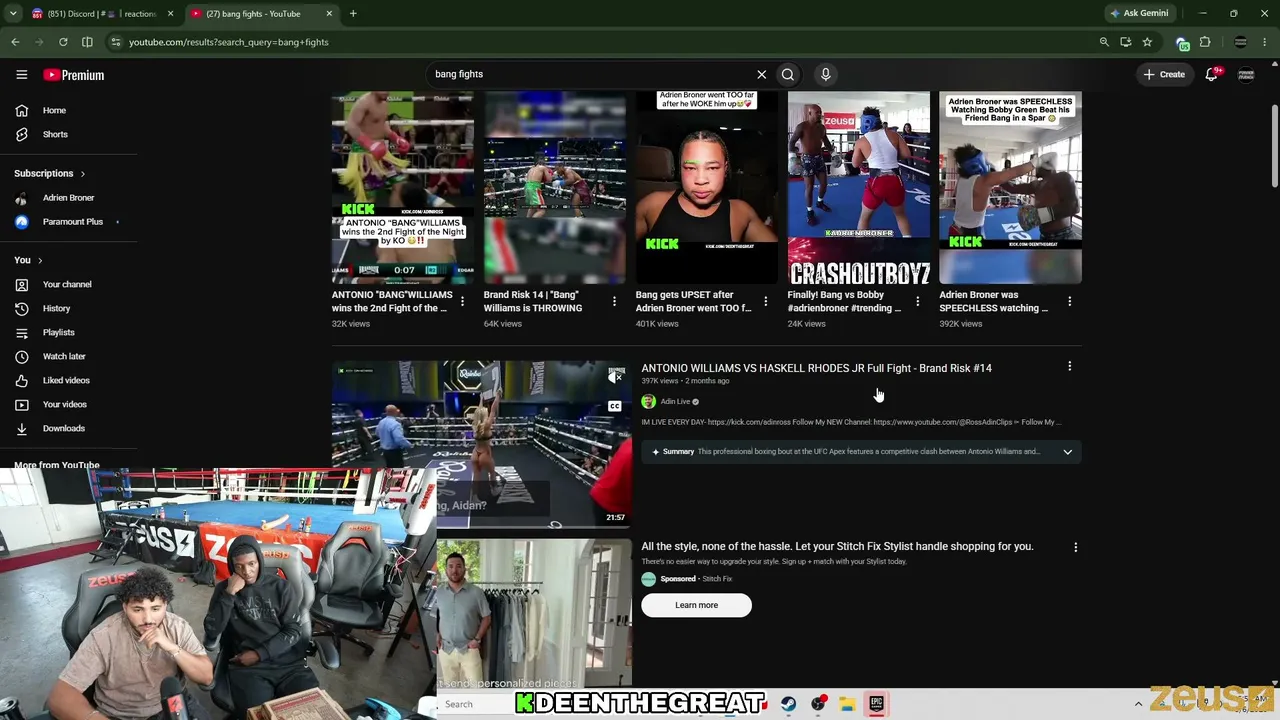
Task: Unmute the Antonio Williams video preview
Action: click(x=615, y=377)
